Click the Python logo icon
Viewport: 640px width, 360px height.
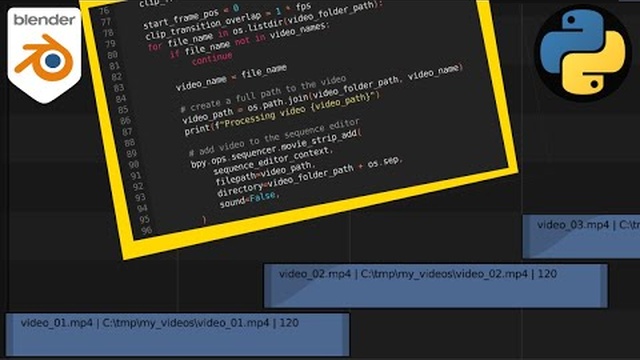tap(583, 53)
